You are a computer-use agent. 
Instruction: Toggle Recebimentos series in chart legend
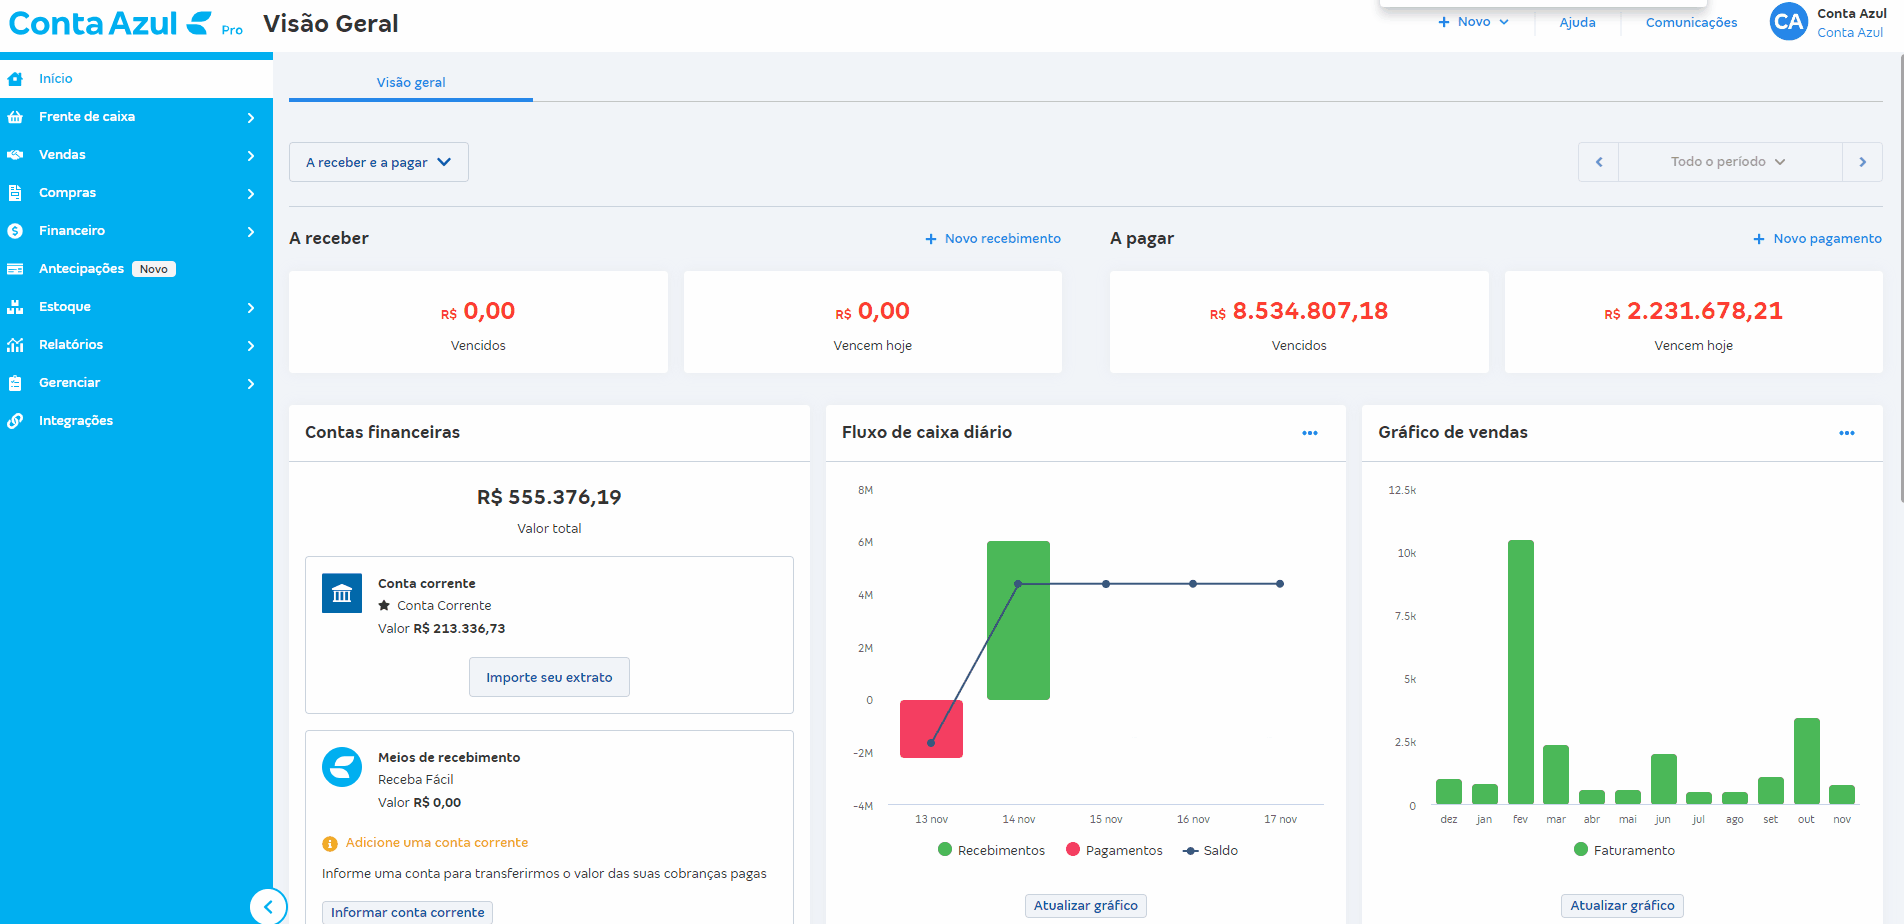(991, 850)
